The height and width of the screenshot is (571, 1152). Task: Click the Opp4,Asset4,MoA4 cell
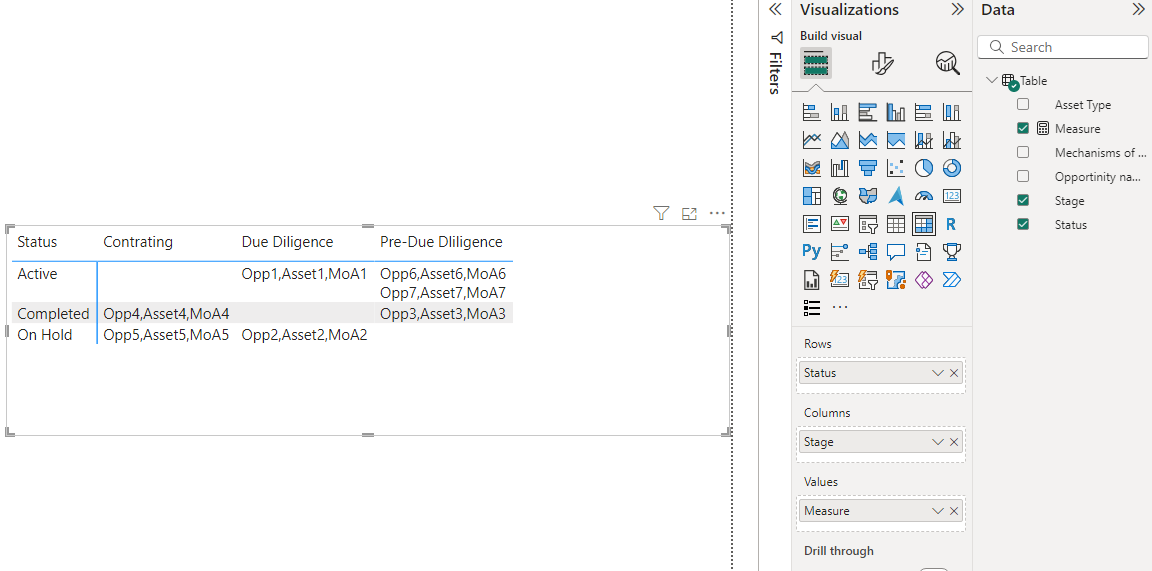[x=166, y=314]
